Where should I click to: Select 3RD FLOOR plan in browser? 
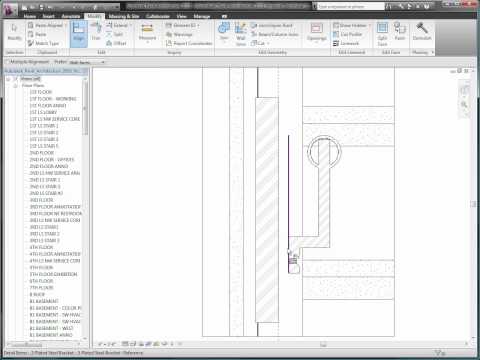click(42, 200)
